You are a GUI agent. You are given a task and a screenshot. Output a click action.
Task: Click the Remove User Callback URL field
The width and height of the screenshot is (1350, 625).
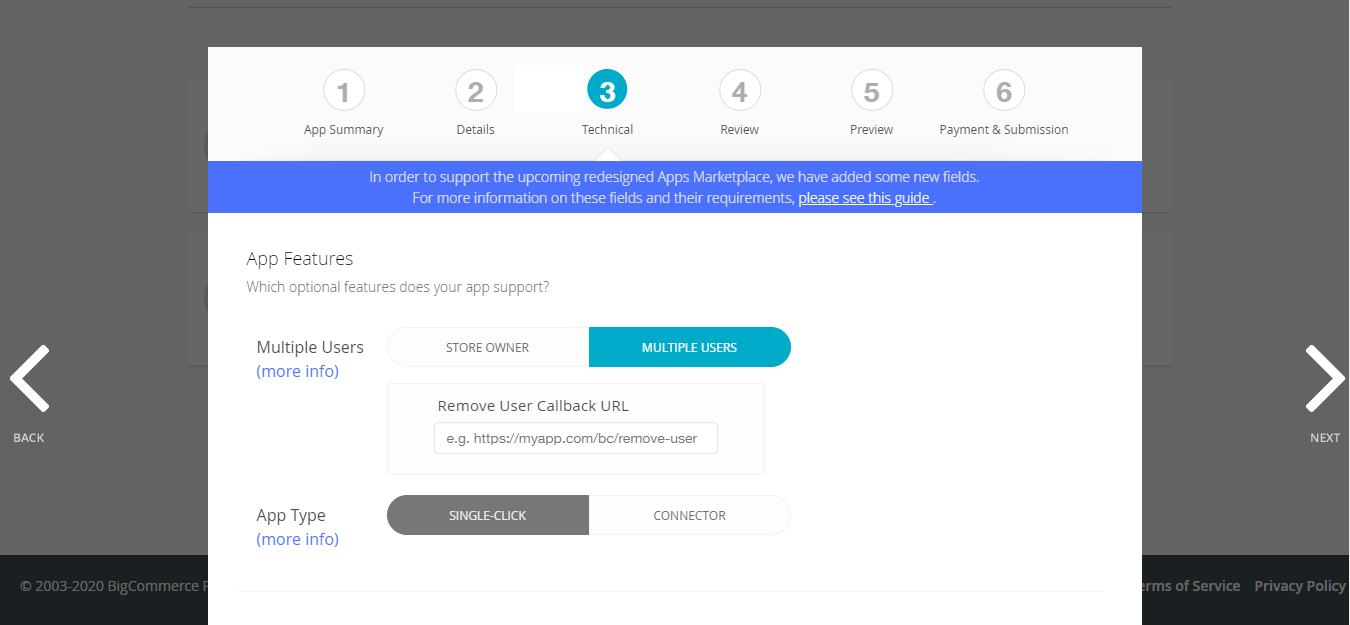[576, 439]
